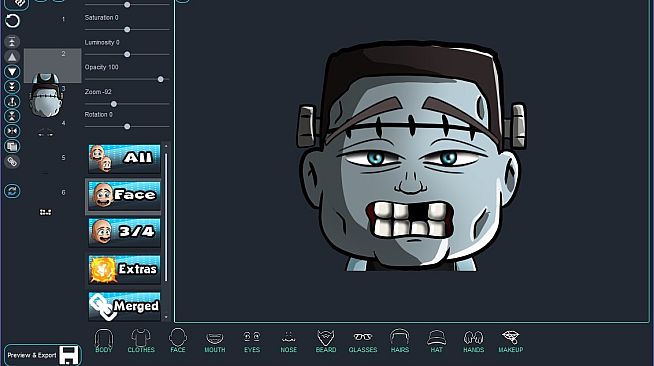Click the "Saturation 0" label
The image size is (654, 366).
click(101, 18)
